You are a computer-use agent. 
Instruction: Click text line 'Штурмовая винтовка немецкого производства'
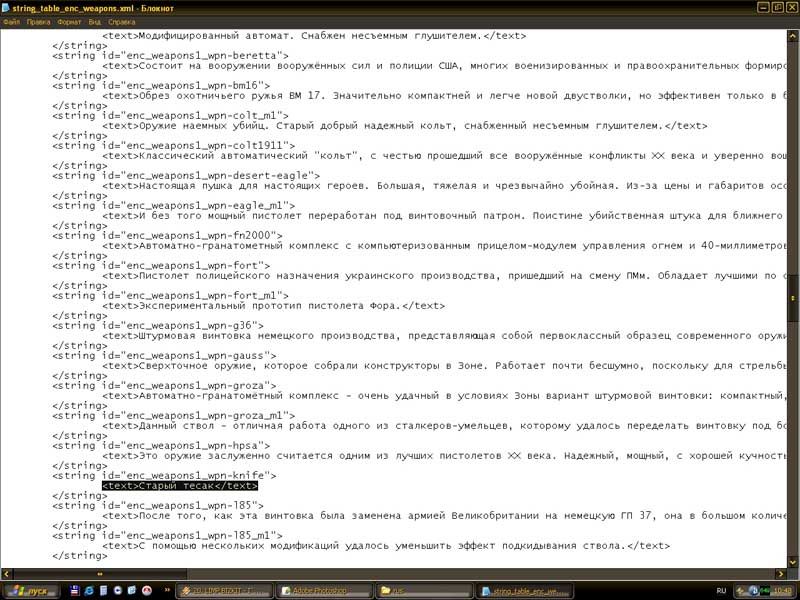pos(444,336)
